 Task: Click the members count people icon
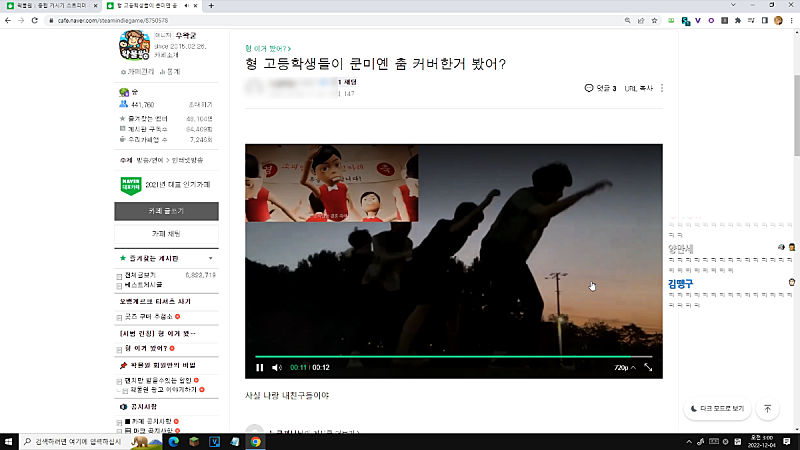pos(123,104)
